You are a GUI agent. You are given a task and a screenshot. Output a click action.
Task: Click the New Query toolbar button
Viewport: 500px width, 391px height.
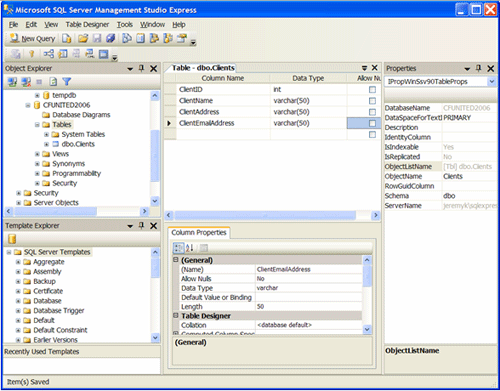[32, 39]
